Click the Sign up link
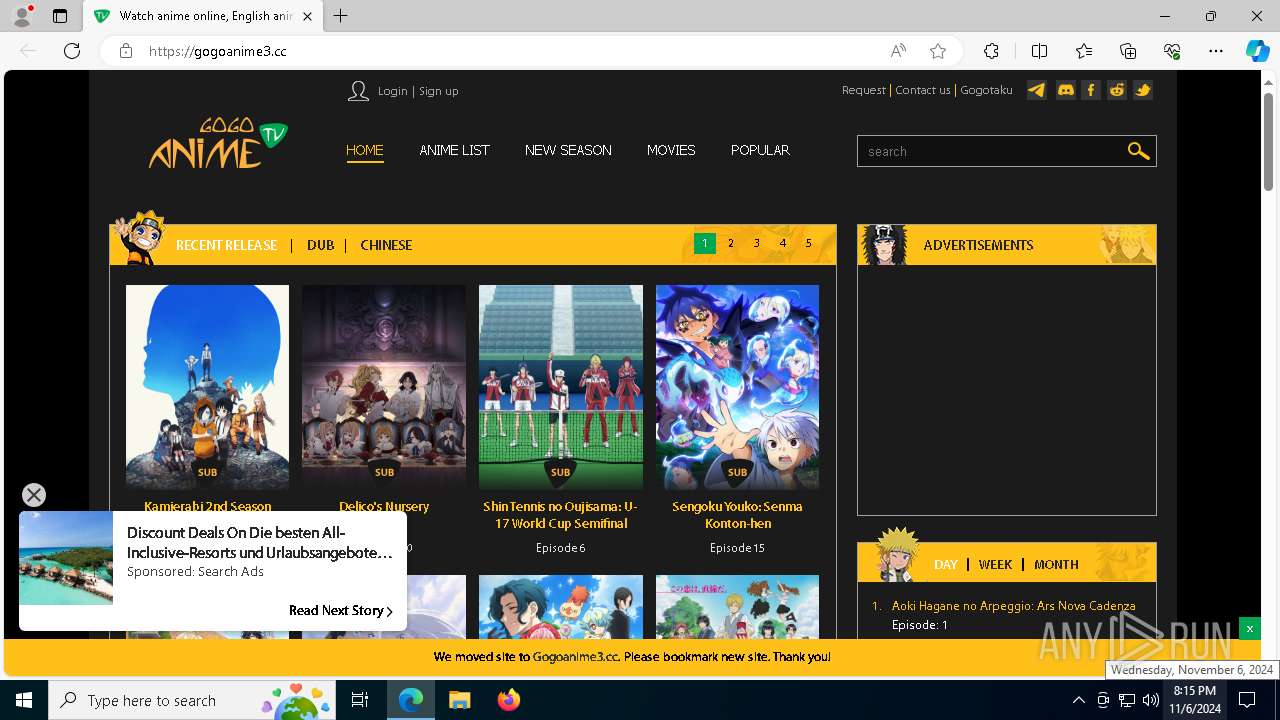The height and width of the screenshot is (720, 1280). 438,91
